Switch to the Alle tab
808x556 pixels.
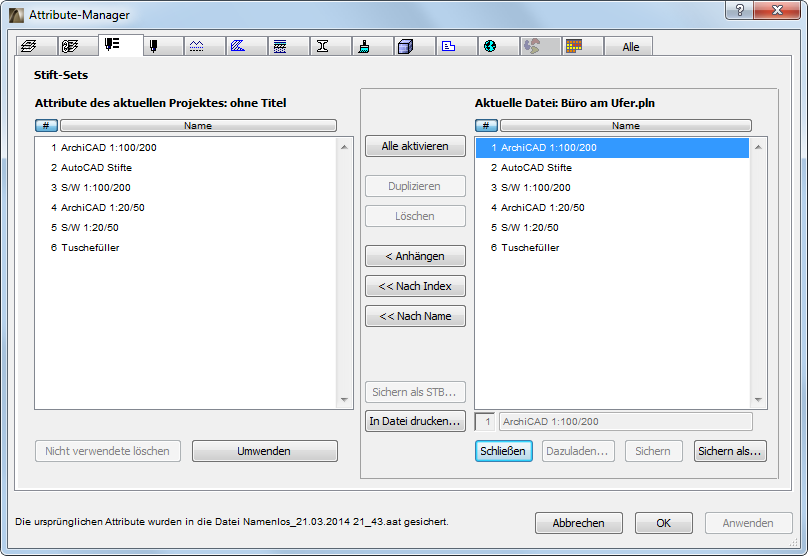[x=629, y=46]
